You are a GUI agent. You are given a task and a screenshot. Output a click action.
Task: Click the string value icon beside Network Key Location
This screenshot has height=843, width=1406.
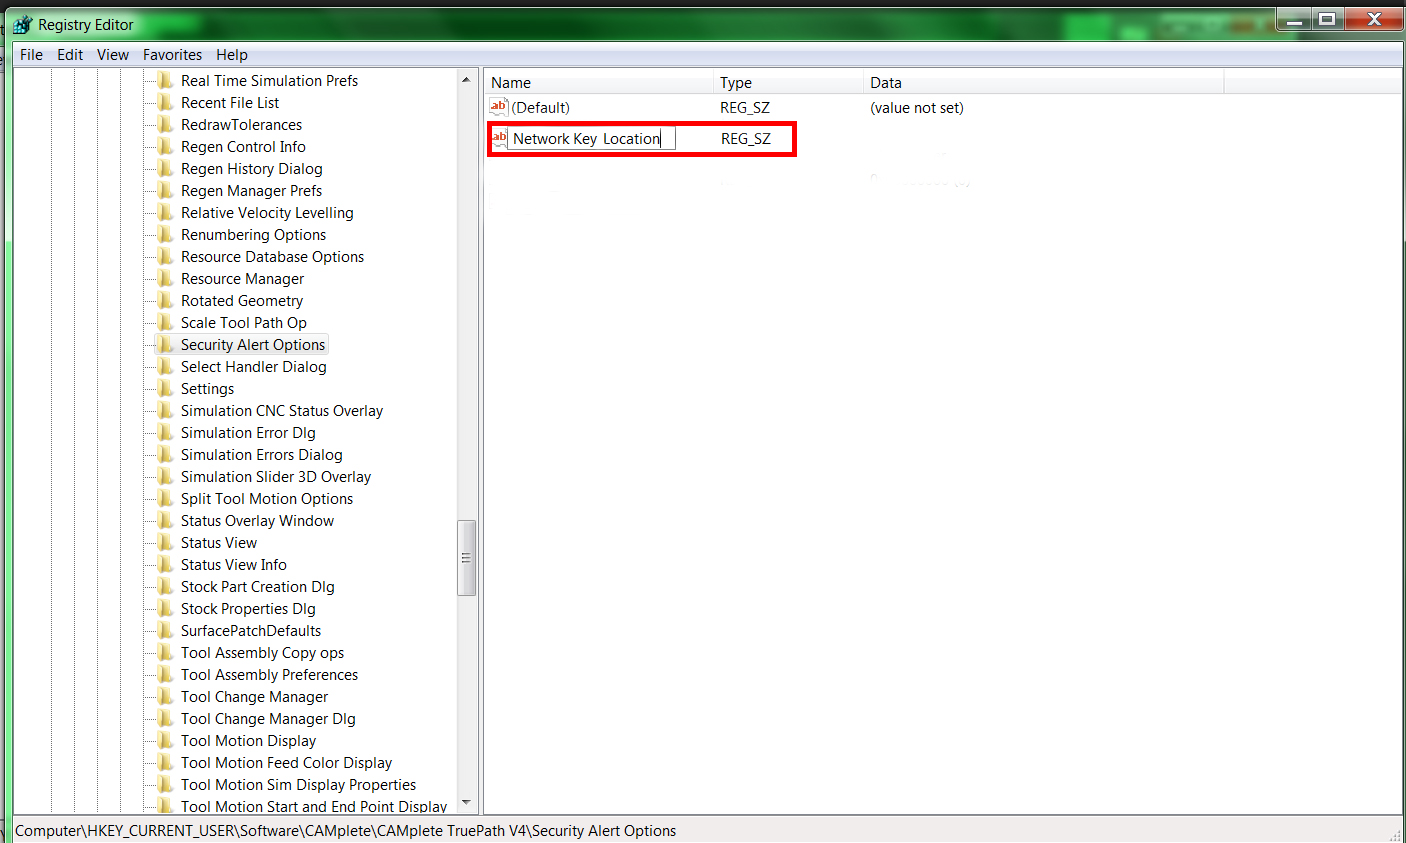(x=499, y=138)
